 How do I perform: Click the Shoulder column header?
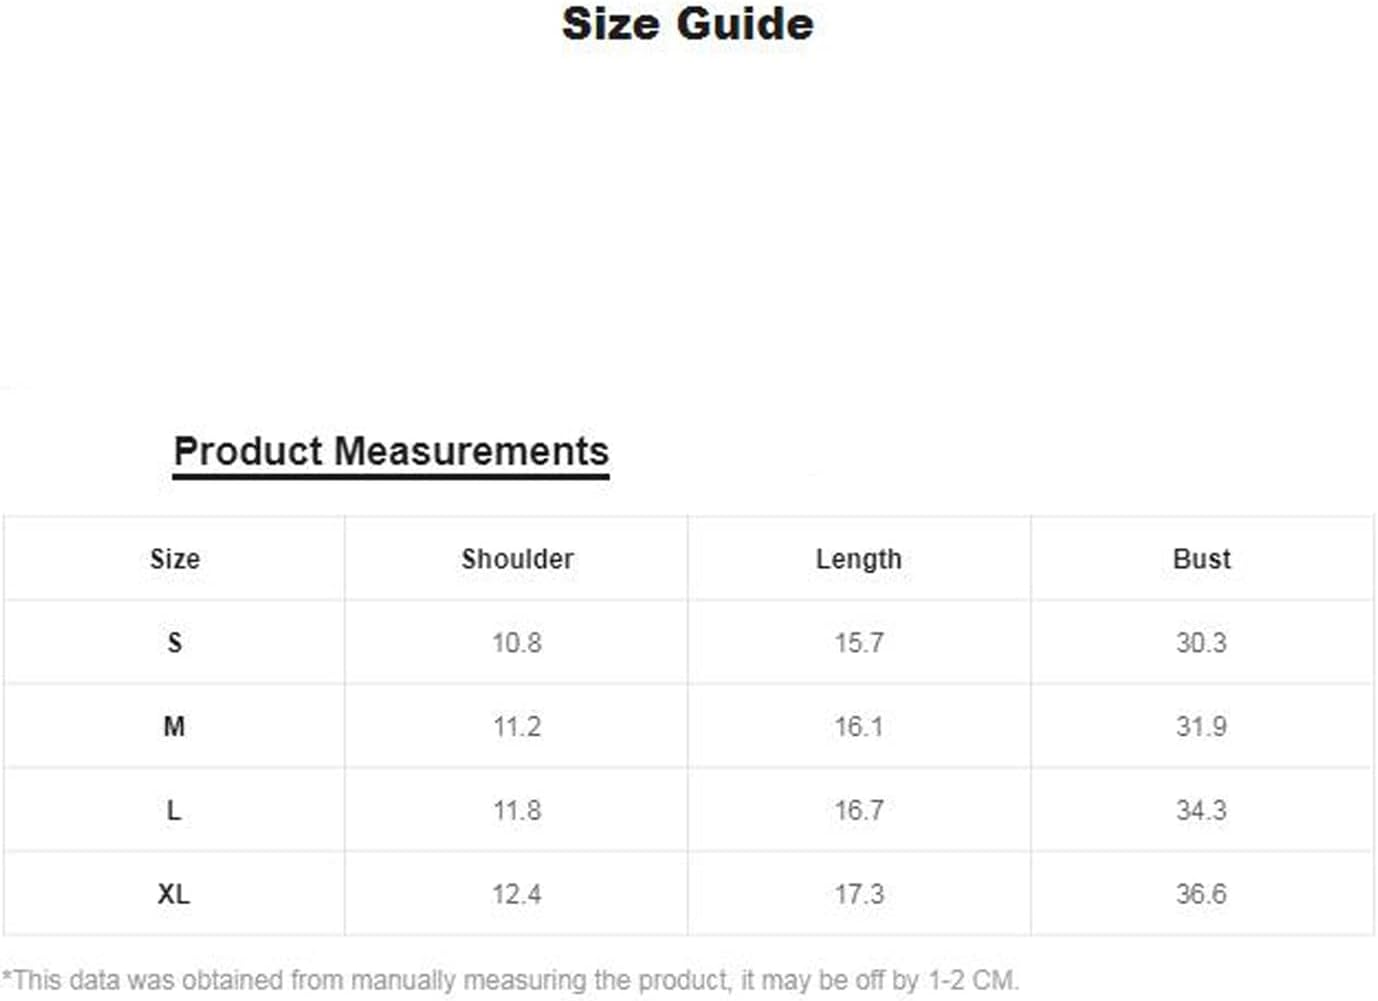click(x=517, y=559)
